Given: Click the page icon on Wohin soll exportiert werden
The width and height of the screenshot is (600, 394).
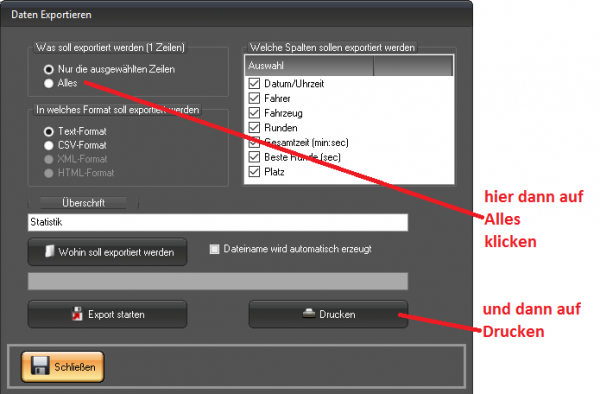Looking at the screenshot, I should [49, 252].
